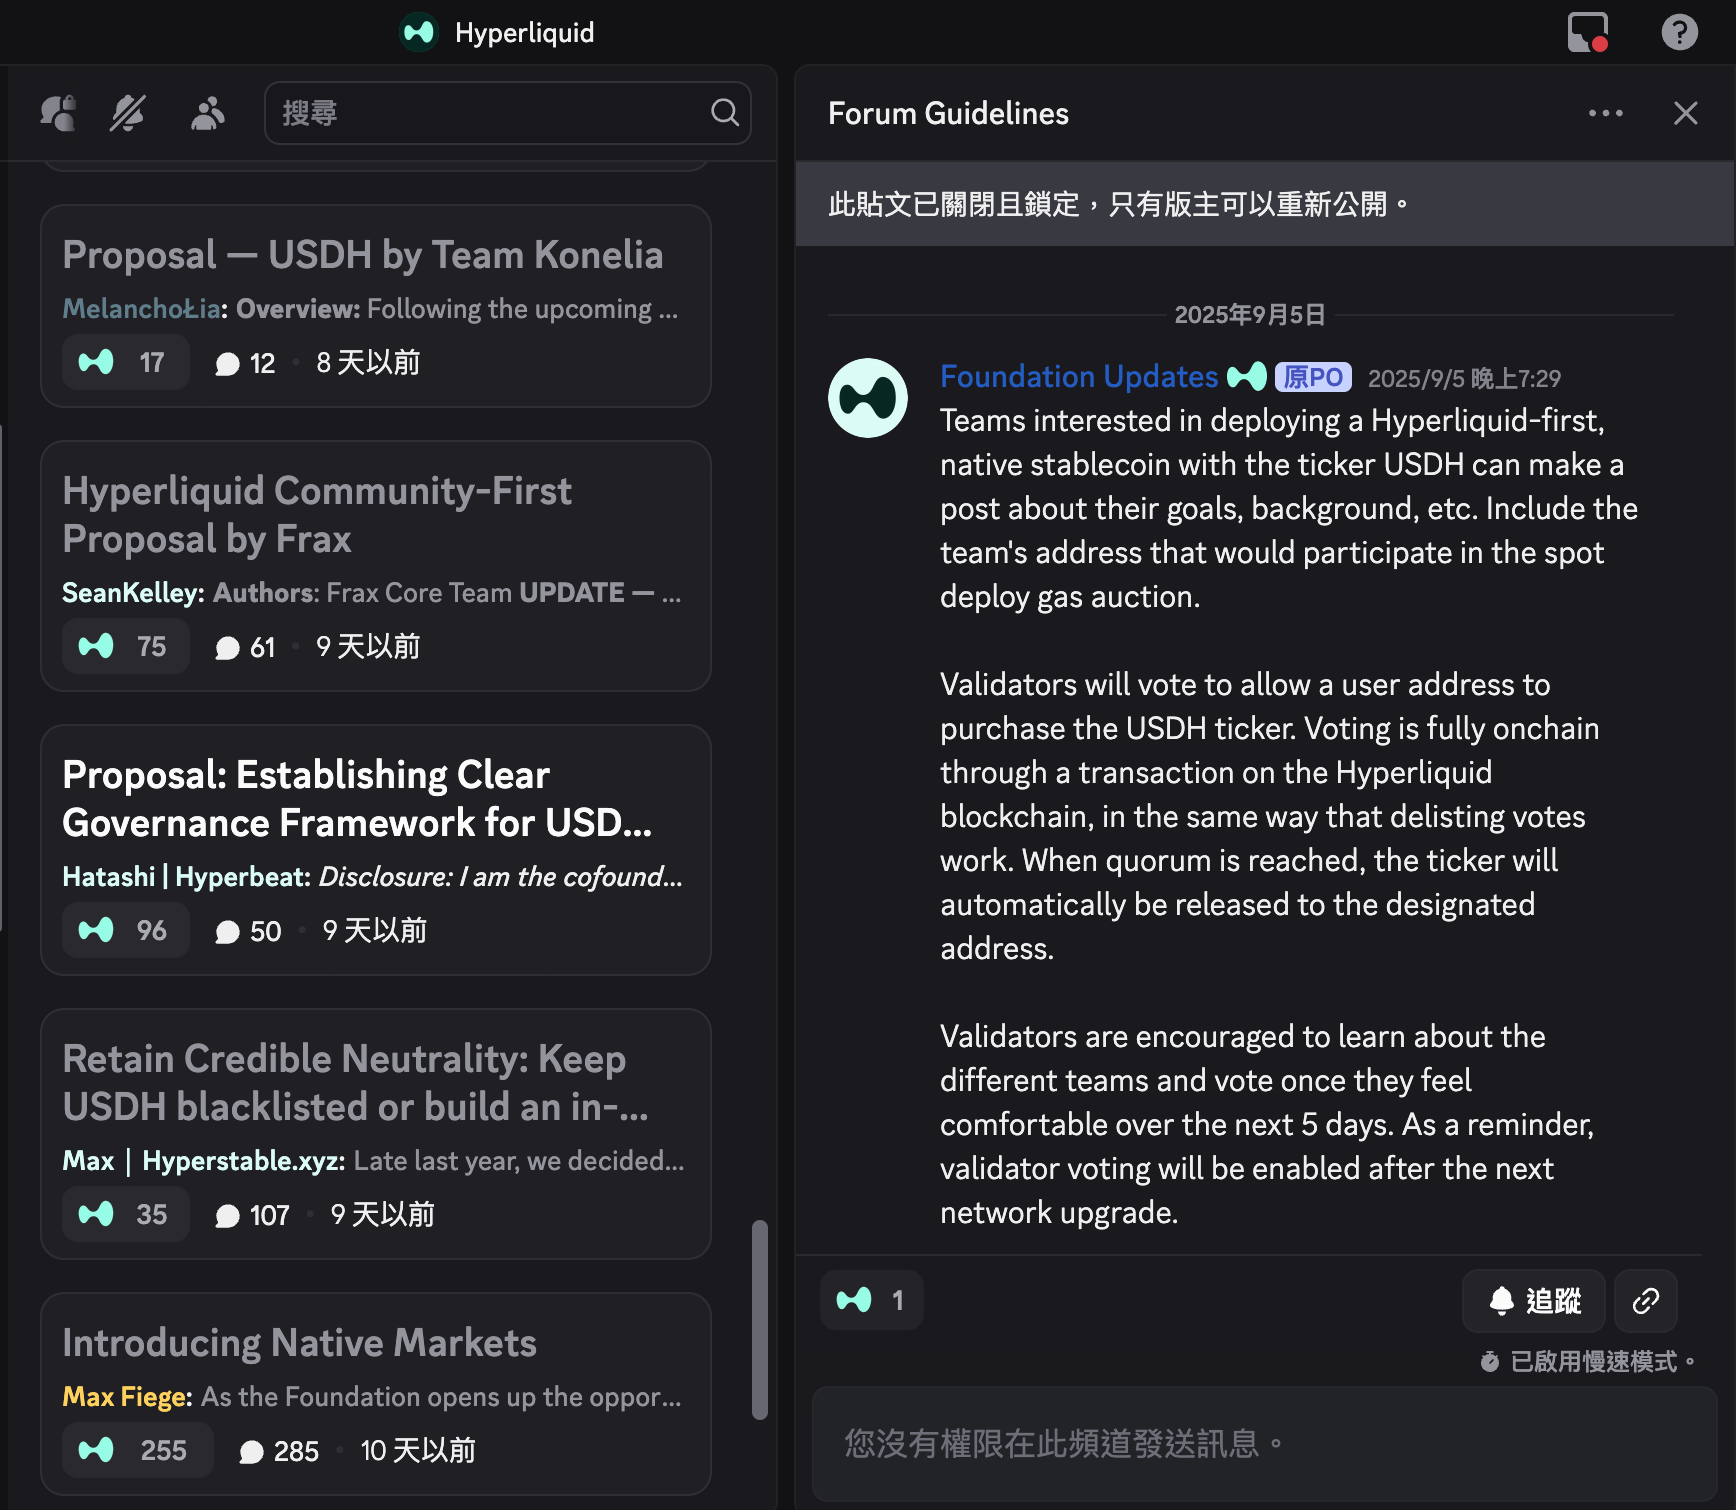Viewport: 1736px width, 1510px height.
Task: Toggle the 75 reaction on Frax proposal
Action: tap(126, 646)
